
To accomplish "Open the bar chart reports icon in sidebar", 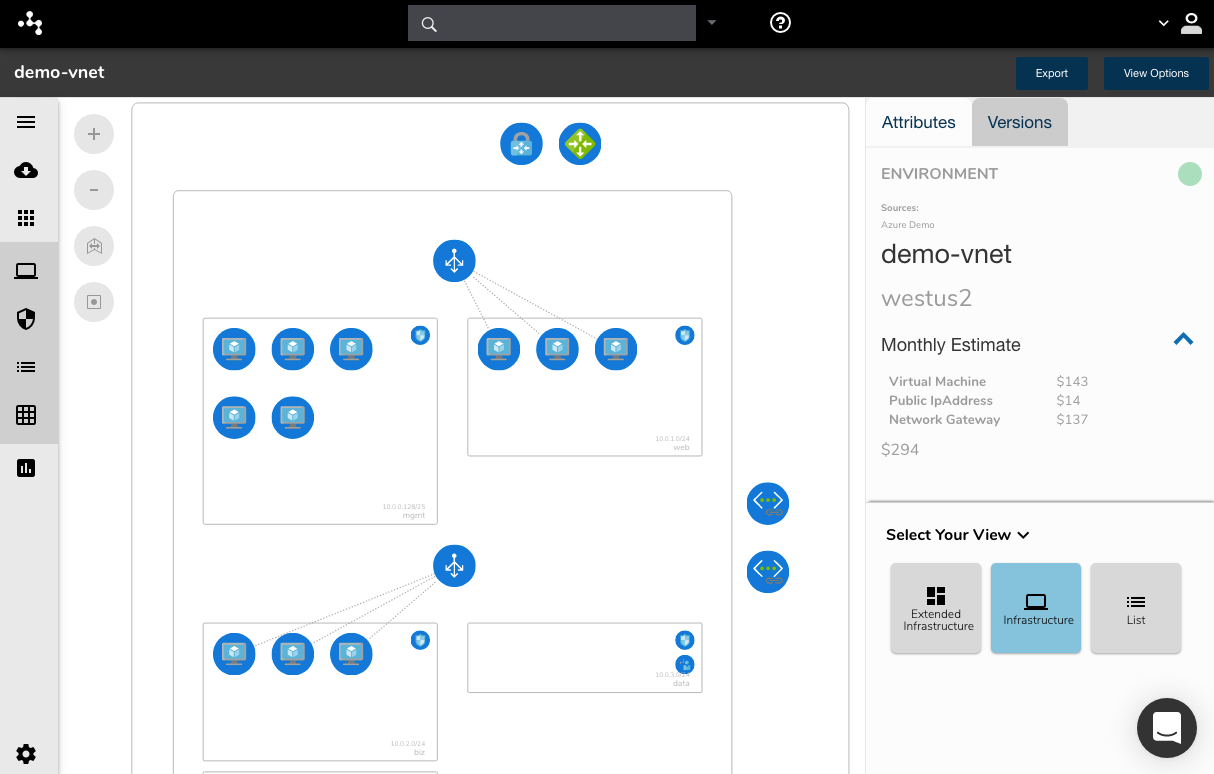I will coord(26,467).
